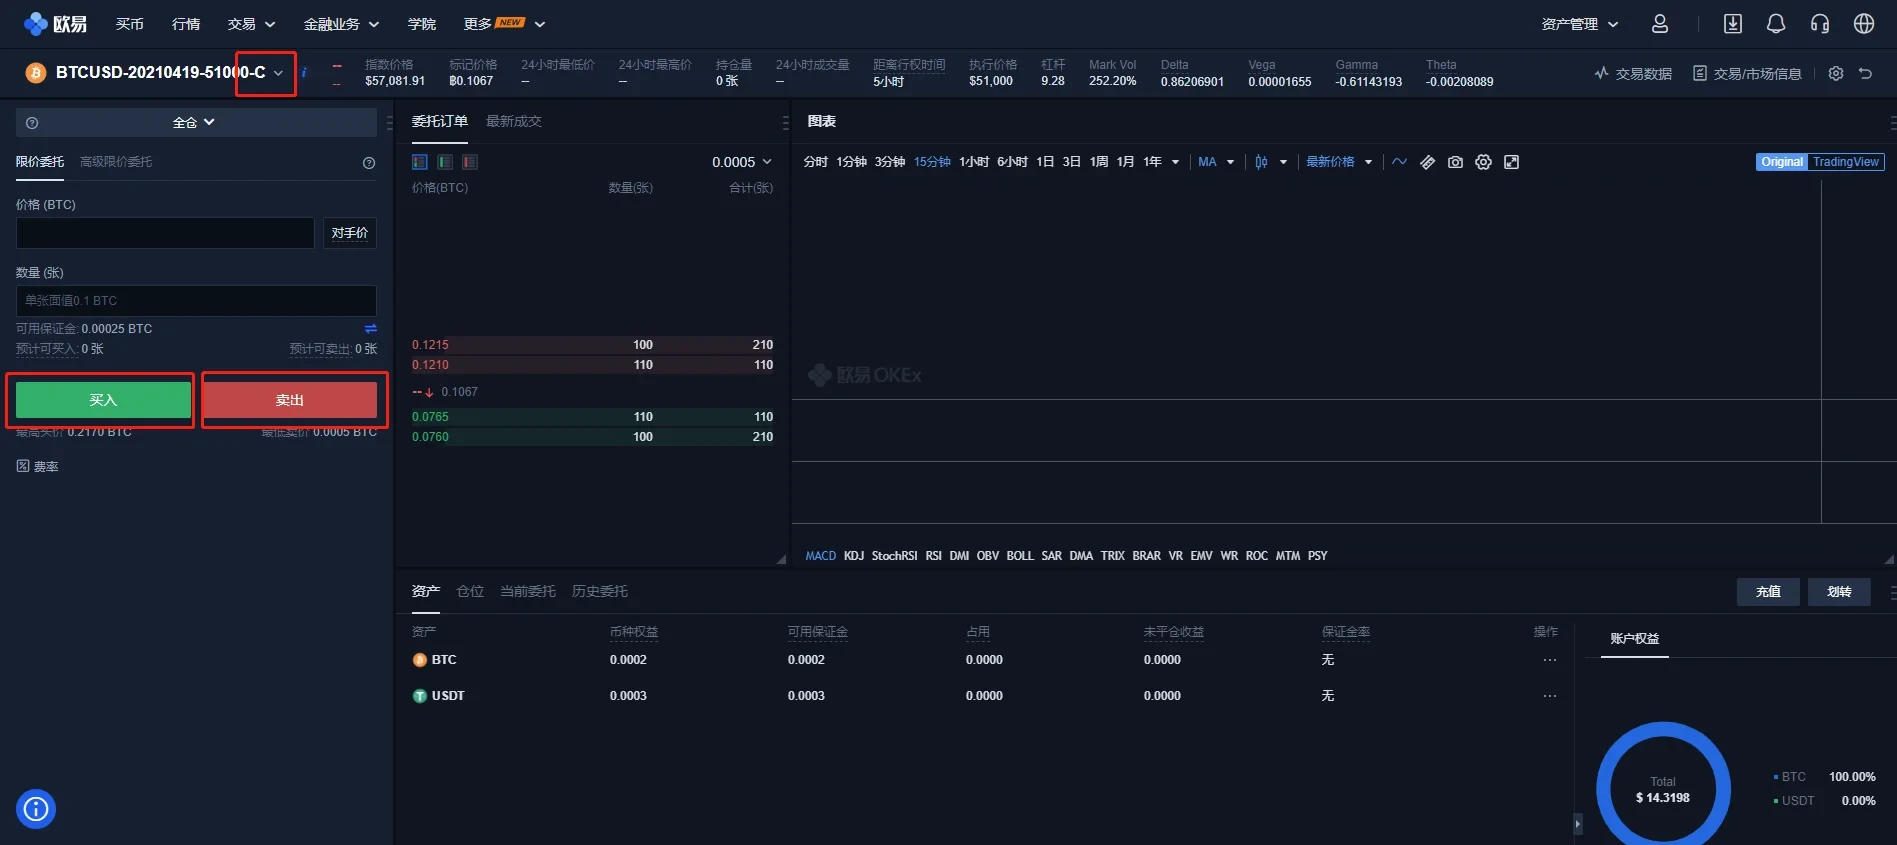Click the customer support headset icon

click(x=1819, y=24)
